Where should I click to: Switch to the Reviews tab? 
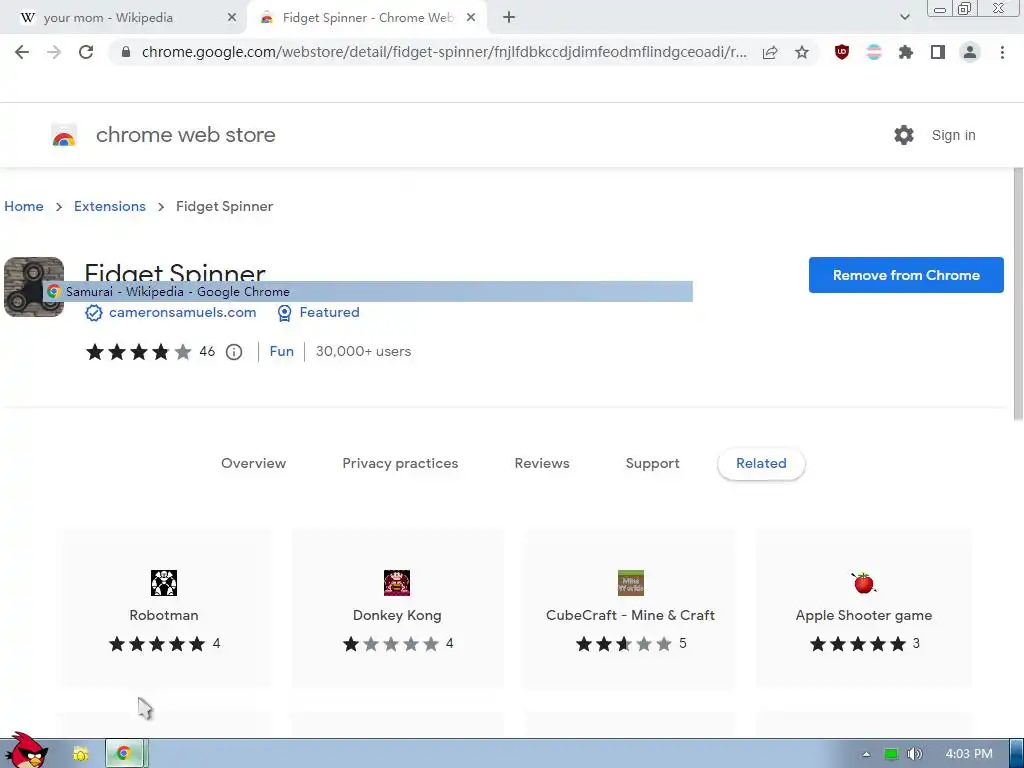[542, 464]
